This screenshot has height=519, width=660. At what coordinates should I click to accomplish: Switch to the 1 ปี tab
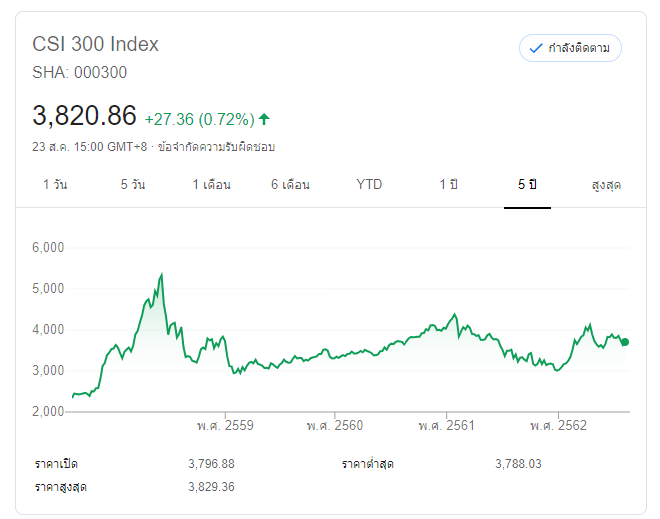tap(448, 185)
